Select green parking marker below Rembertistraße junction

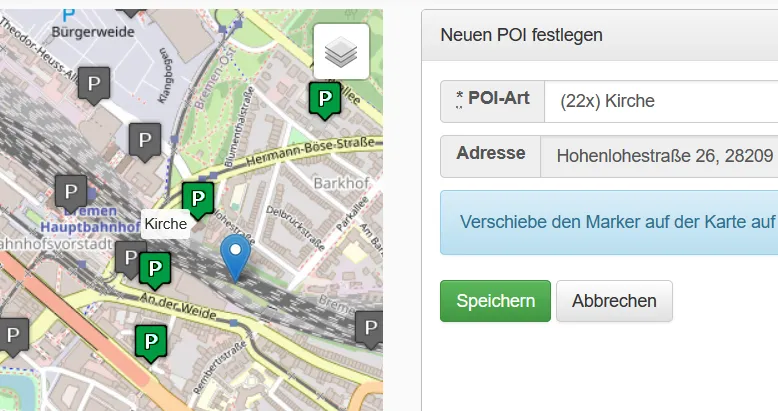click(x=150, y=341)
